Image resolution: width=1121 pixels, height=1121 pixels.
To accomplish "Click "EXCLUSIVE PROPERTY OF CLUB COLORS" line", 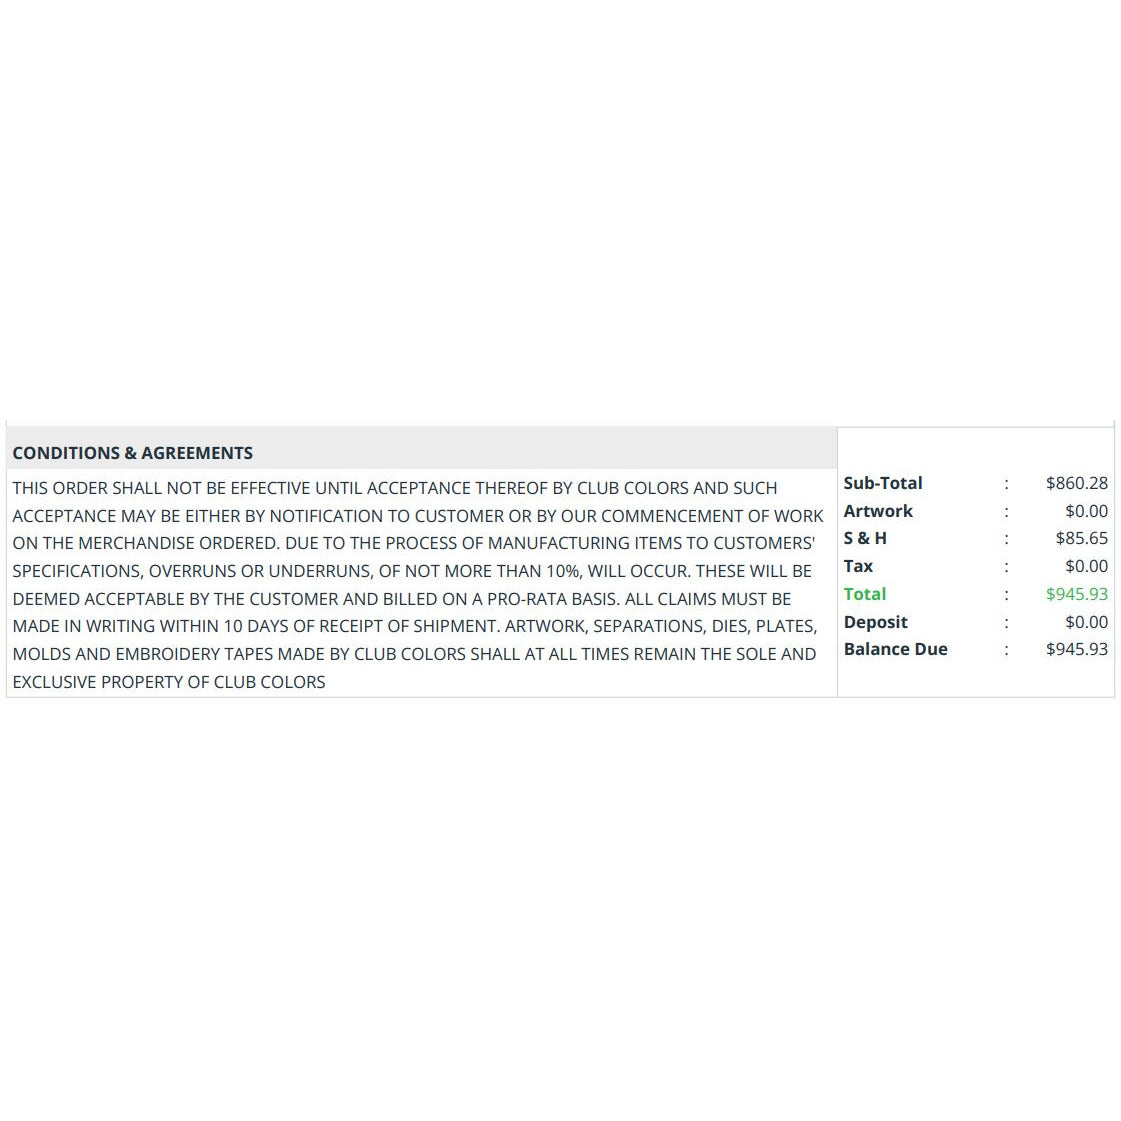I will [x=169, y=682].
